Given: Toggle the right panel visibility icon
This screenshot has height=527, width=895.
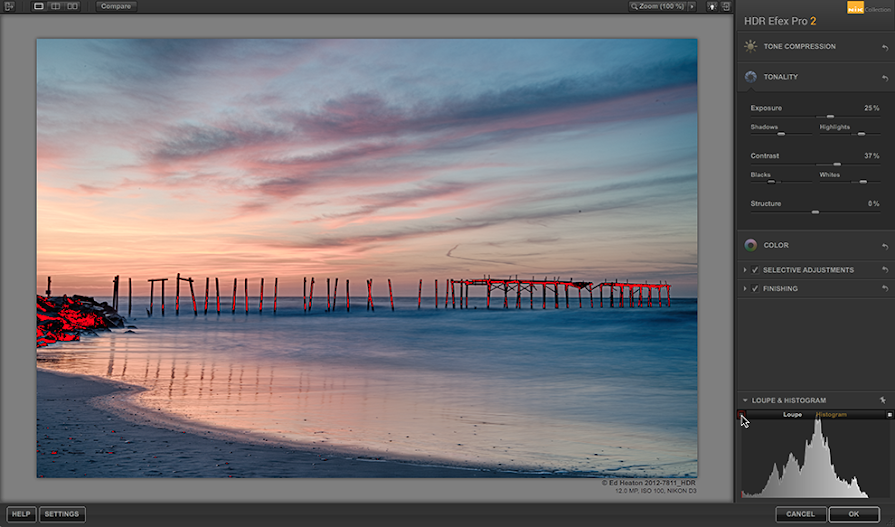Looking at the screenshot, I should point(726,6).
